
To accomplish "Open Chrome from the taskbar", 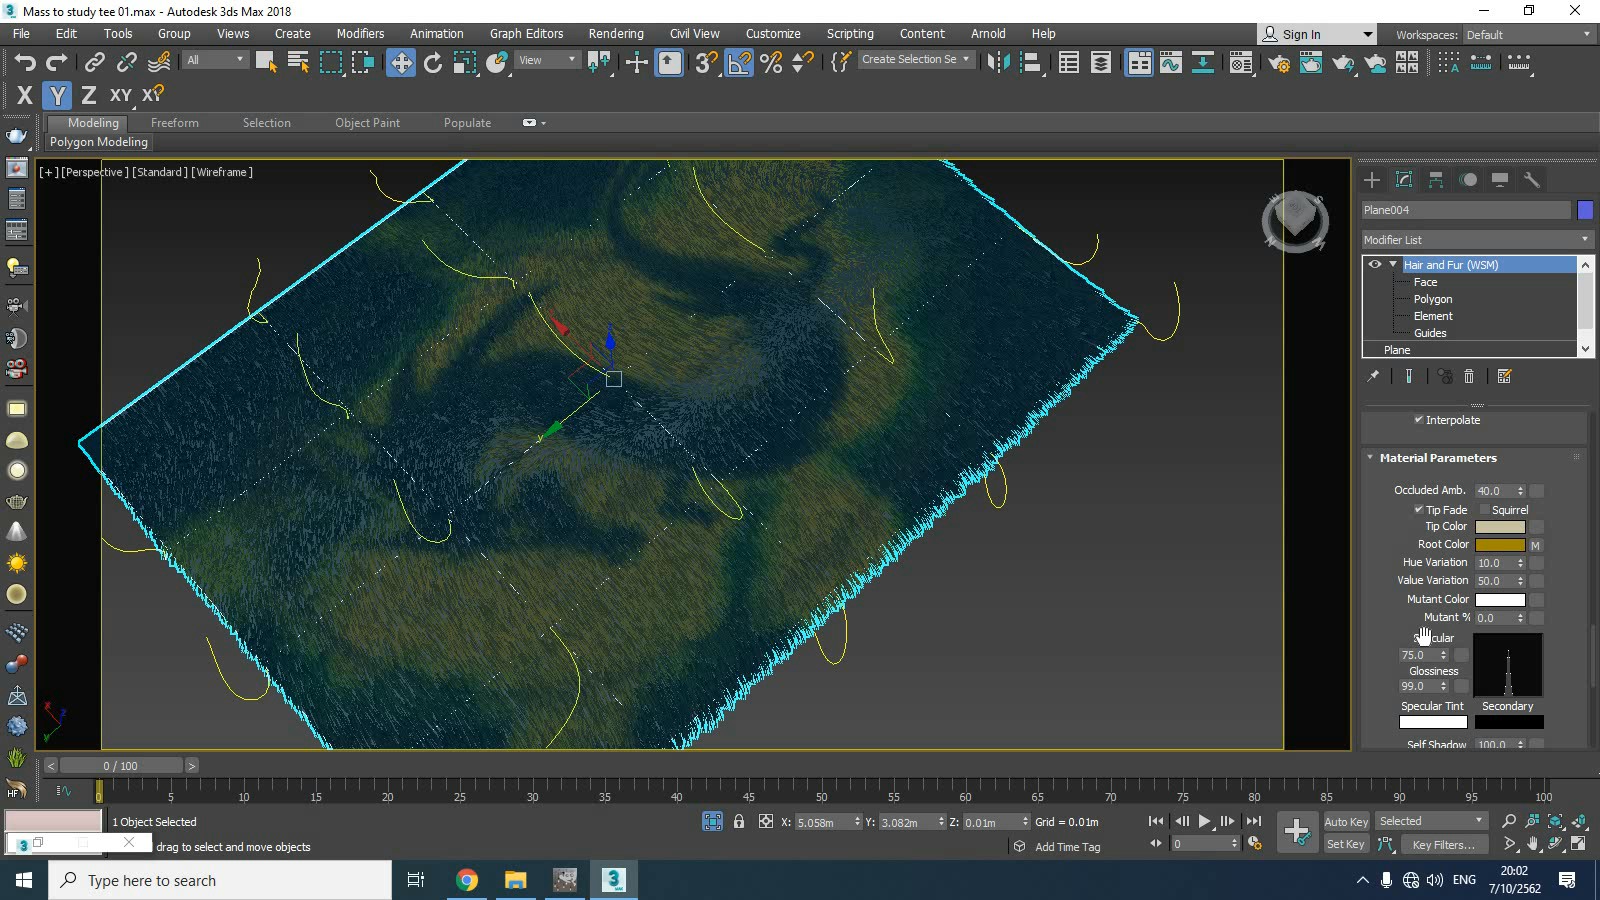I will coord(466,880).
